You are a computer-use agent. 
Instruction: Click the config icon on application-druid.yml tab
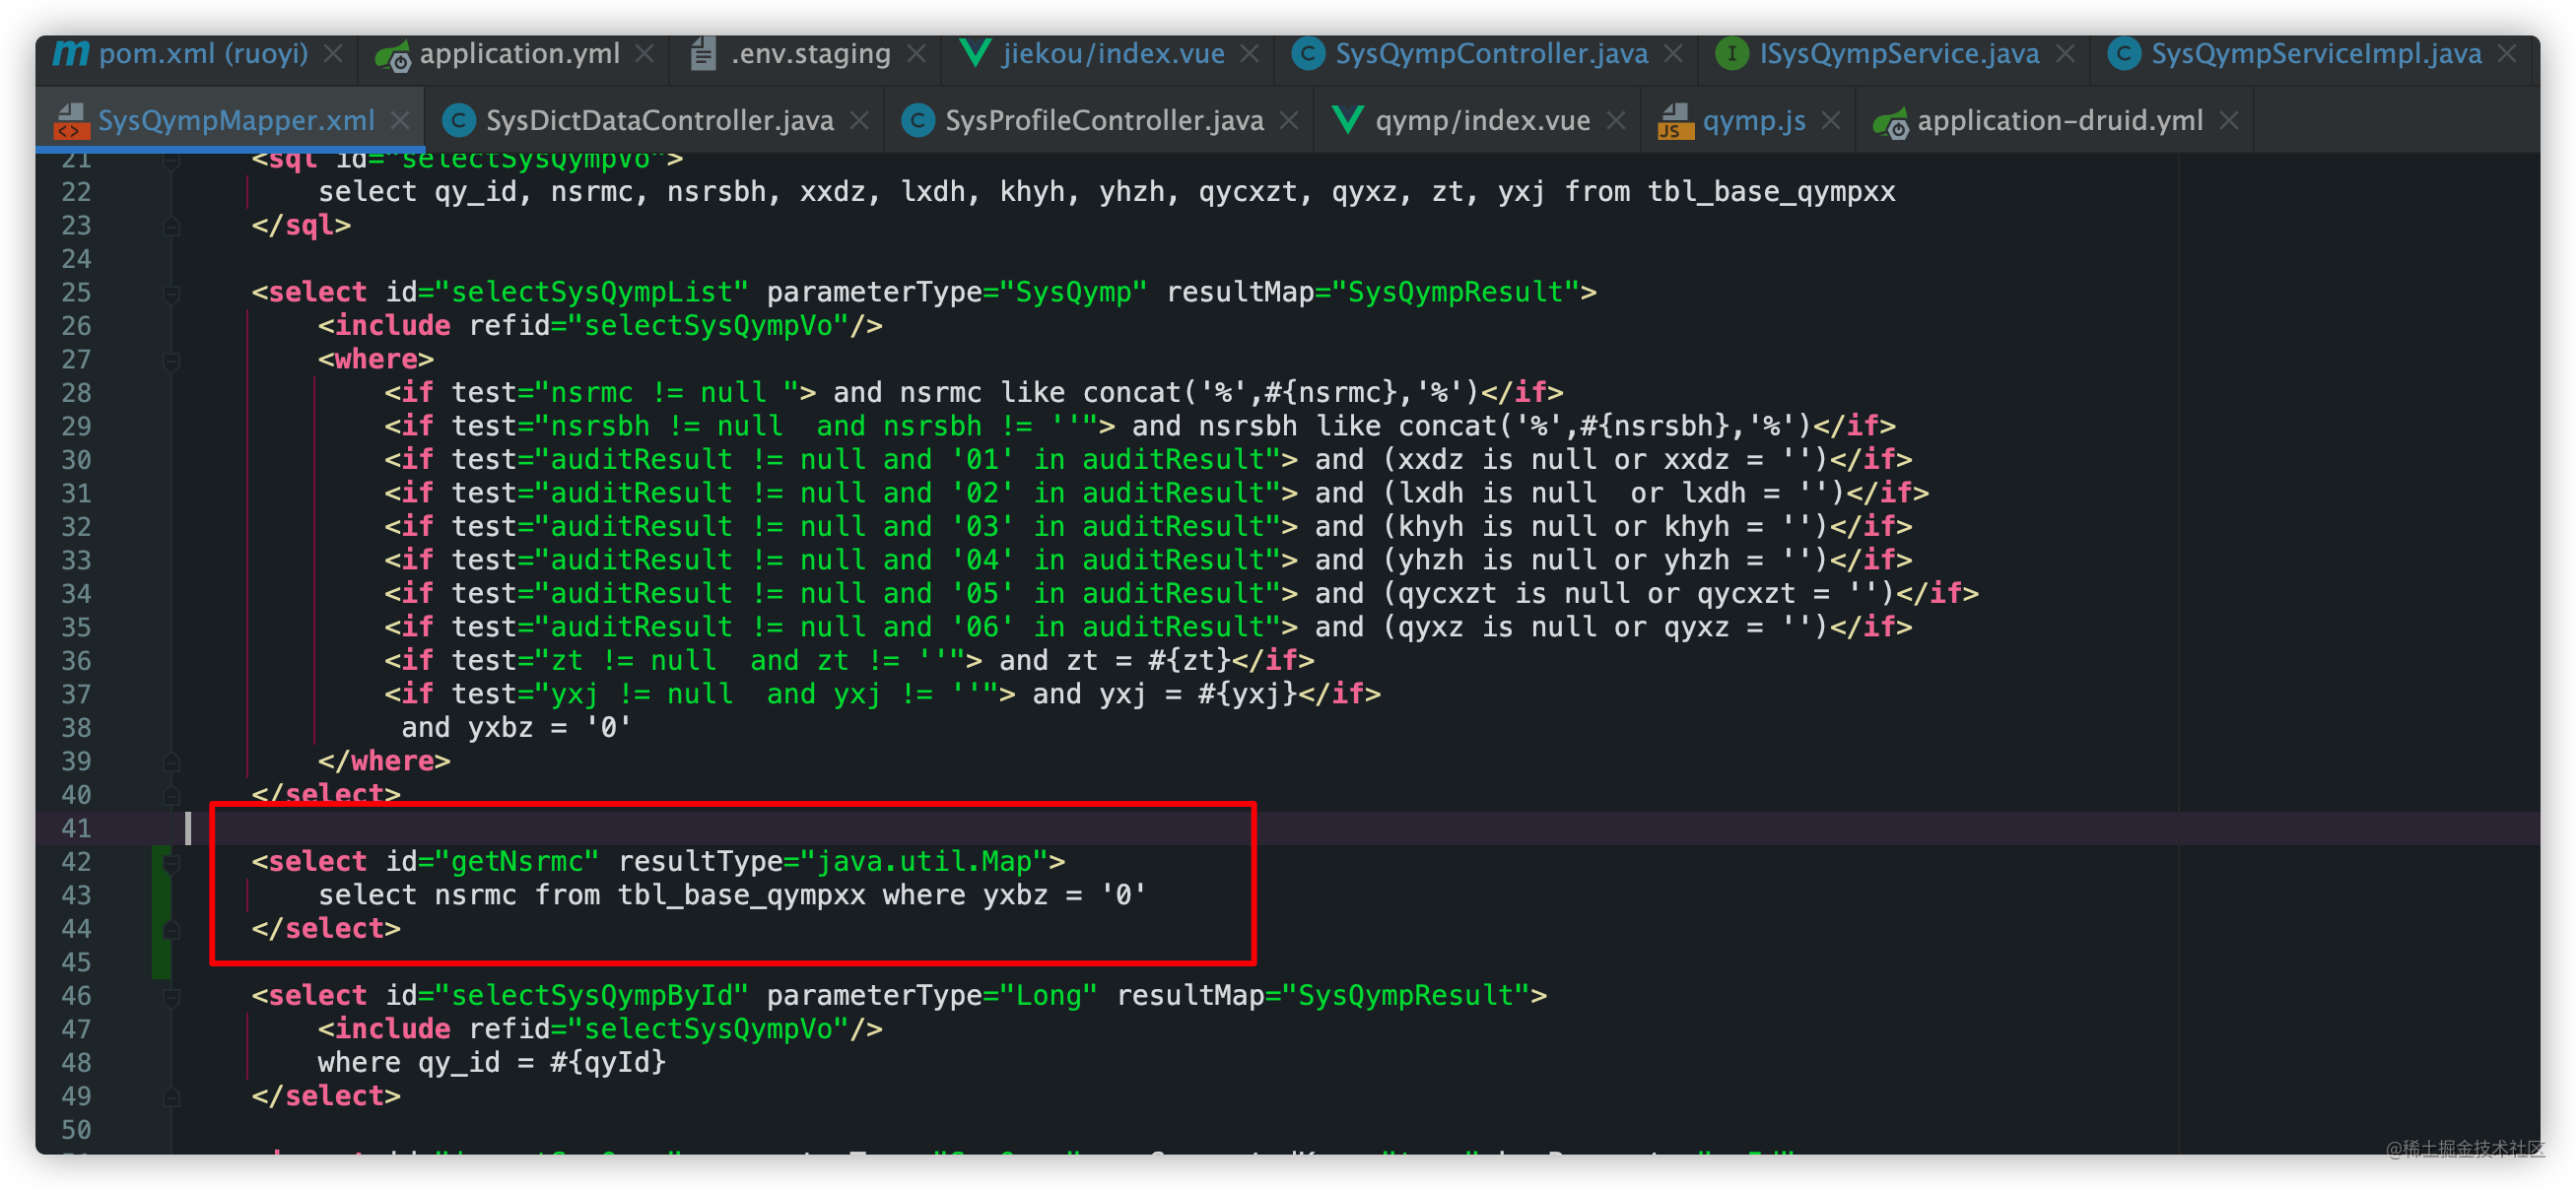(1889, 121)
